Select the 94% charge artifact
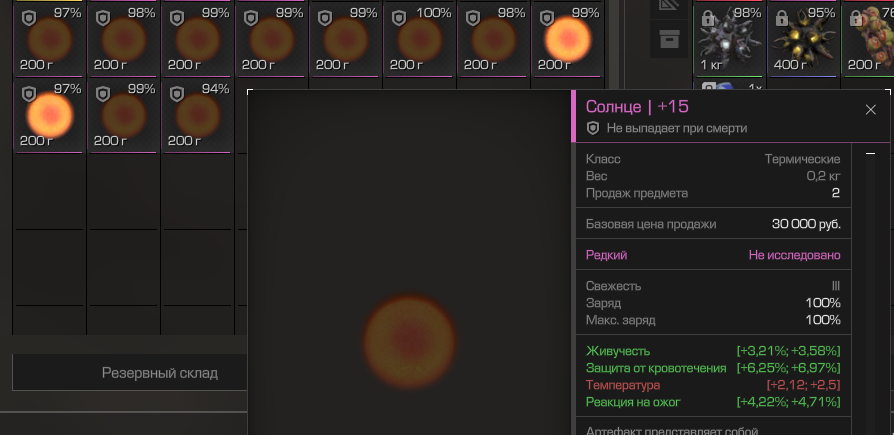 (x=196, y=116)
